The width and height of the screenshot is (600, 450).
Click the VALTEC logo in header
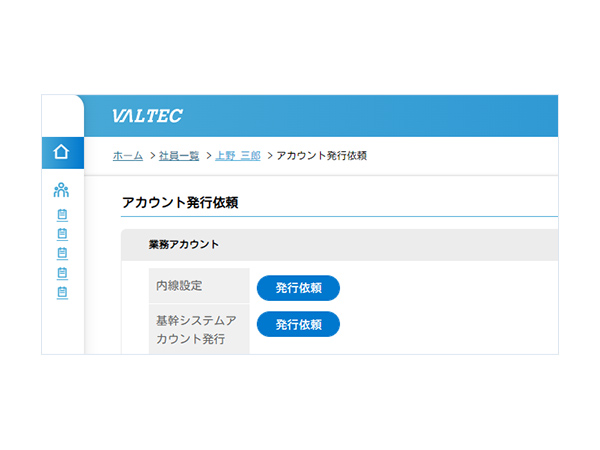click(x=147, y=116)
